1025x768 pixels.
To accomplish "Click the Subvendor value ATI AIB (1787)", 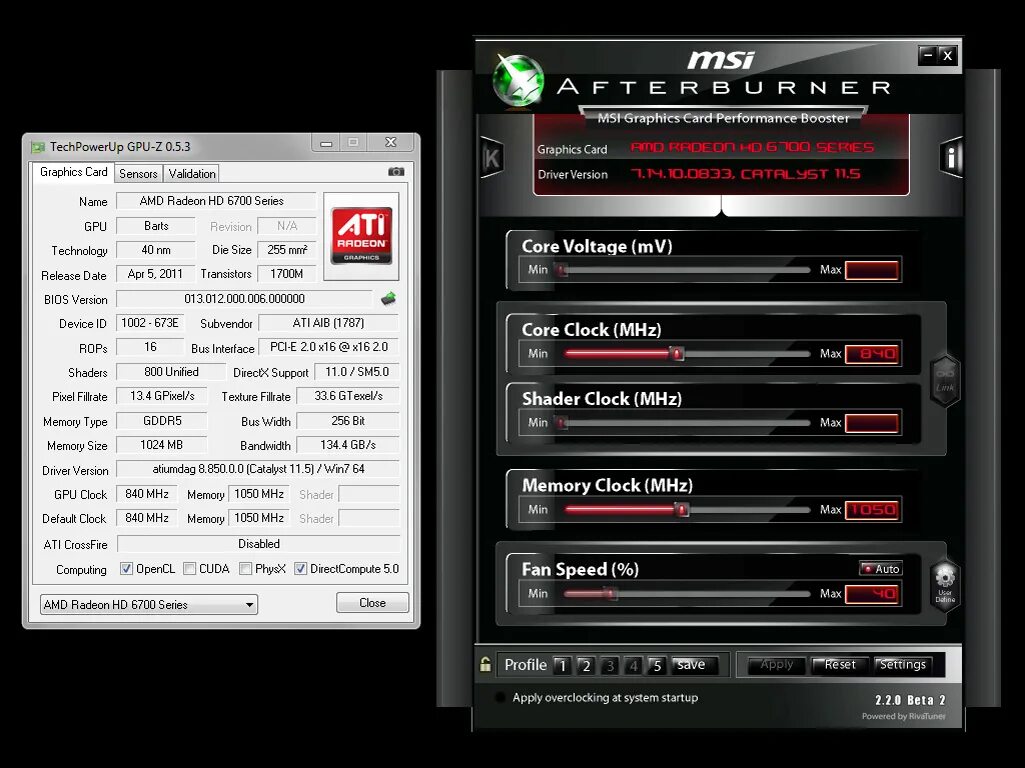I will (x=328, y=323).
